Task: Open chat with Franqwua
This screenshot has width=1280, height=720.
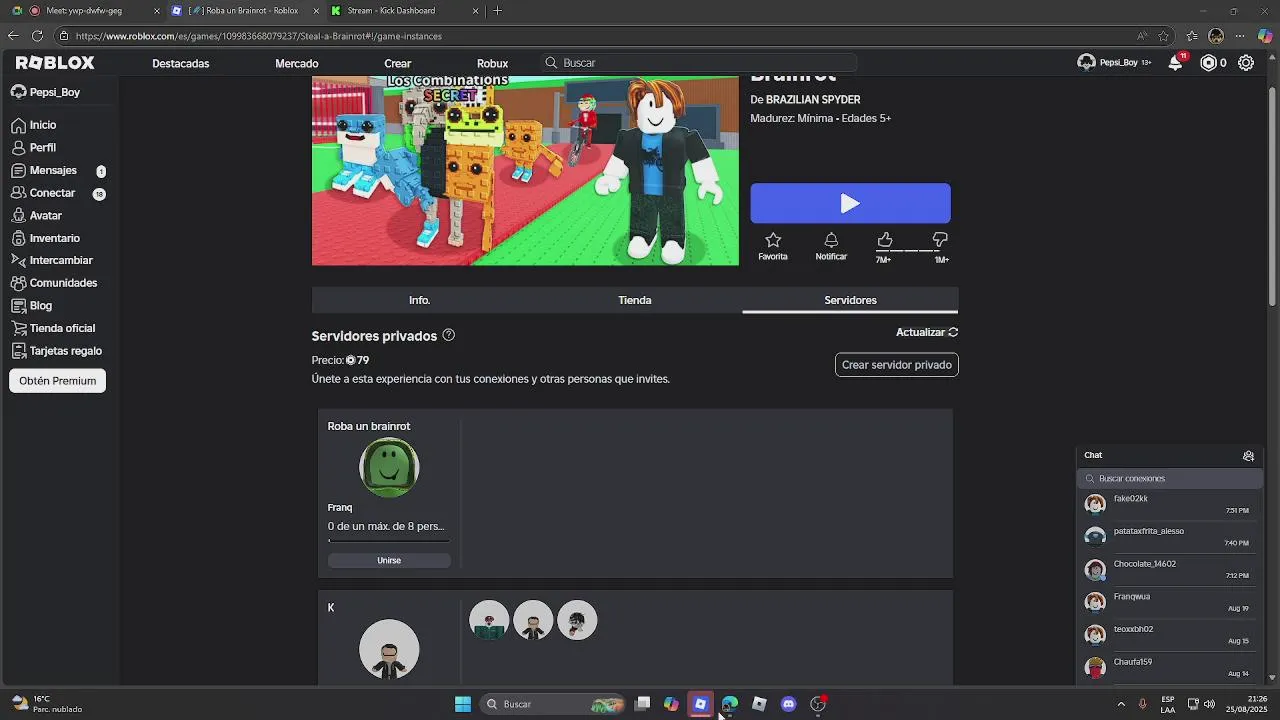Action: 1170,602
